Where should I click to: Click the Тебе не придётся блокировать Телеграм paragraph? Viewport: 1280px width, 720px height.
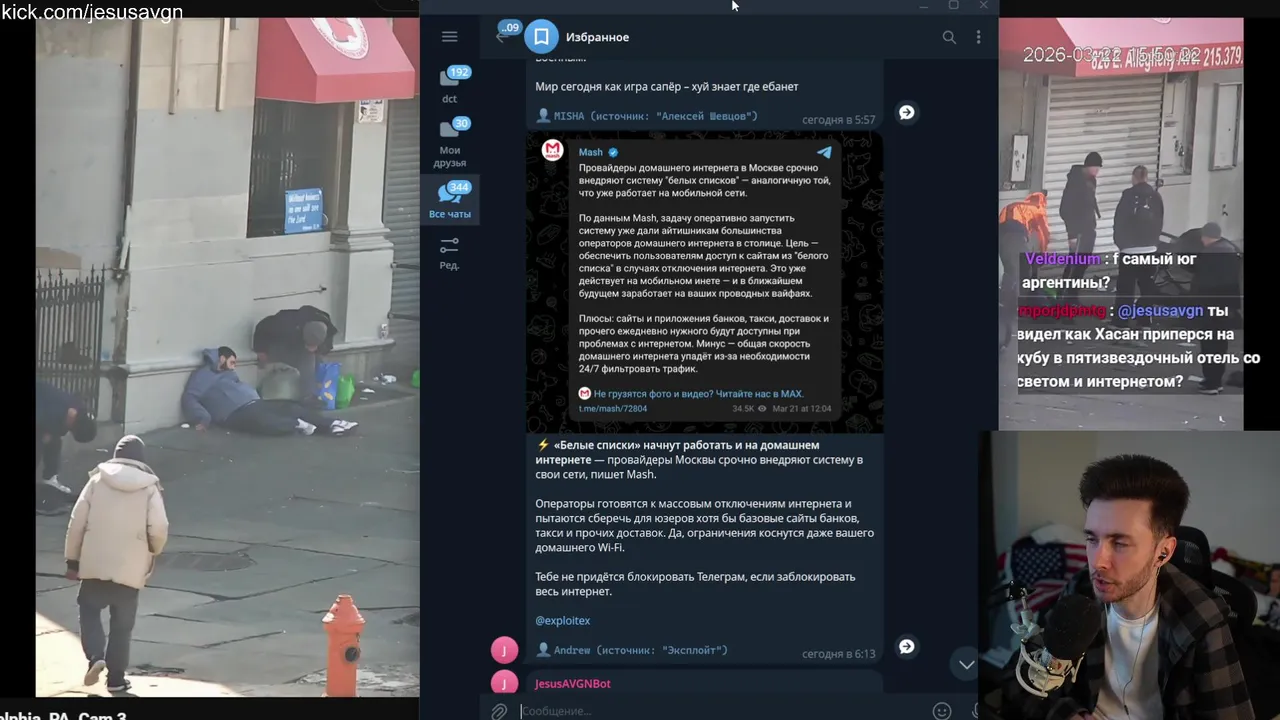(x=695, y=584)
